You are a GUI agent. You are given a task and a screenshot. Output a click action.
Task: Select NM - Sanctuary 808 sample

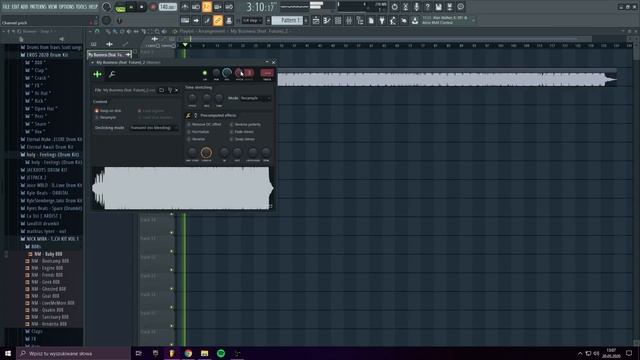(x=49, y=317)
